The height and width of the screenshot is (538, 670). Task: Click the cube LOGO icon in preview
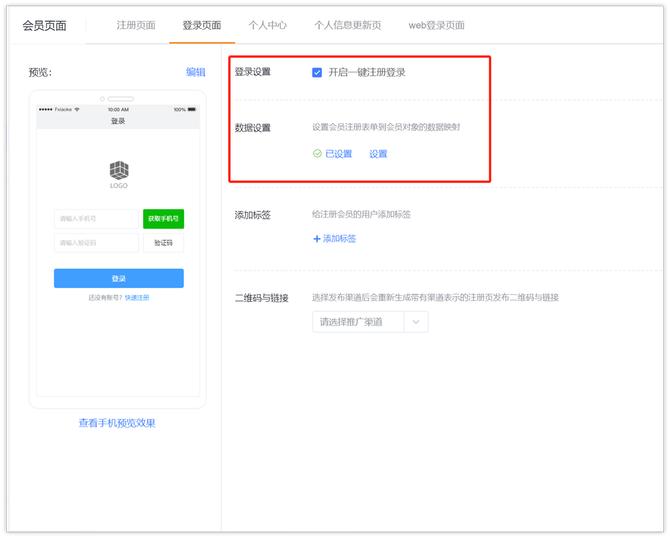point(118,170)
